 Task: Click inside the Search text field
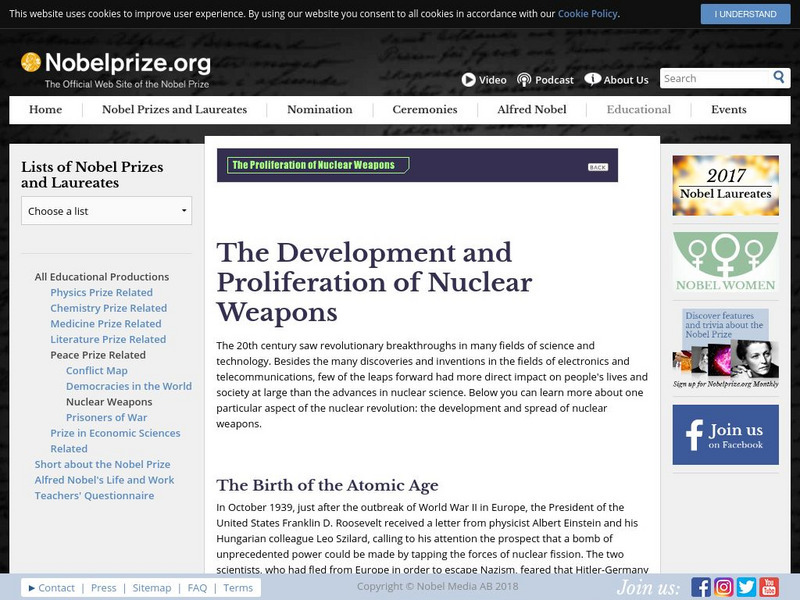[714, 78]
